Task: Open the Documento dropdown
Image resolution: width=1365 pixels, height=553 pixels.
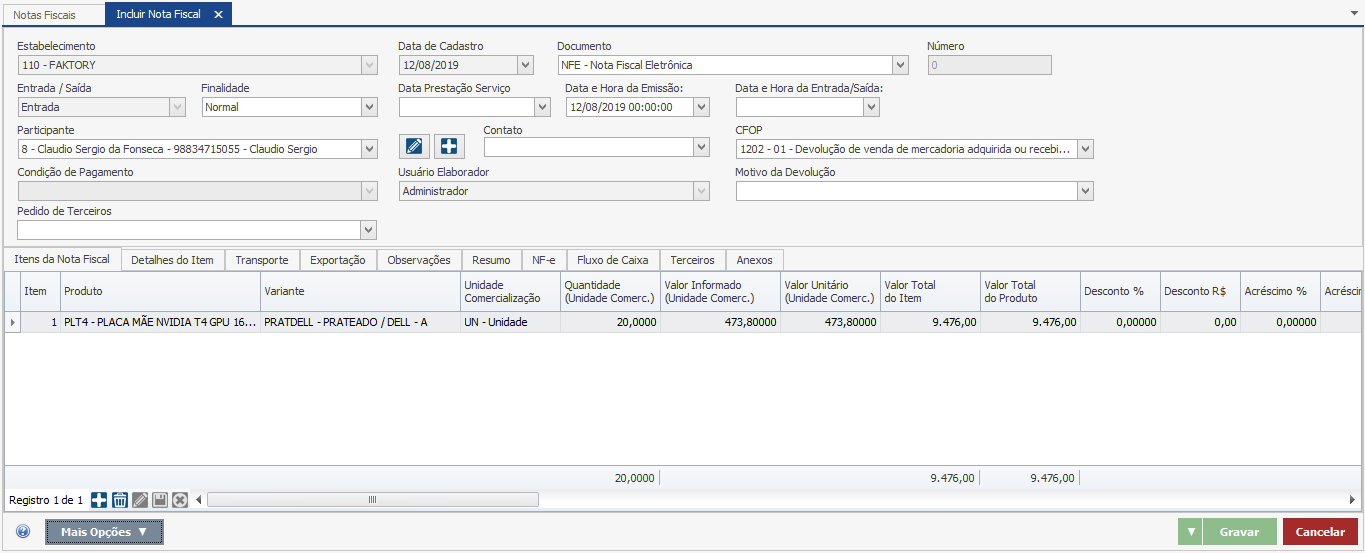Action: coord(900,65)
